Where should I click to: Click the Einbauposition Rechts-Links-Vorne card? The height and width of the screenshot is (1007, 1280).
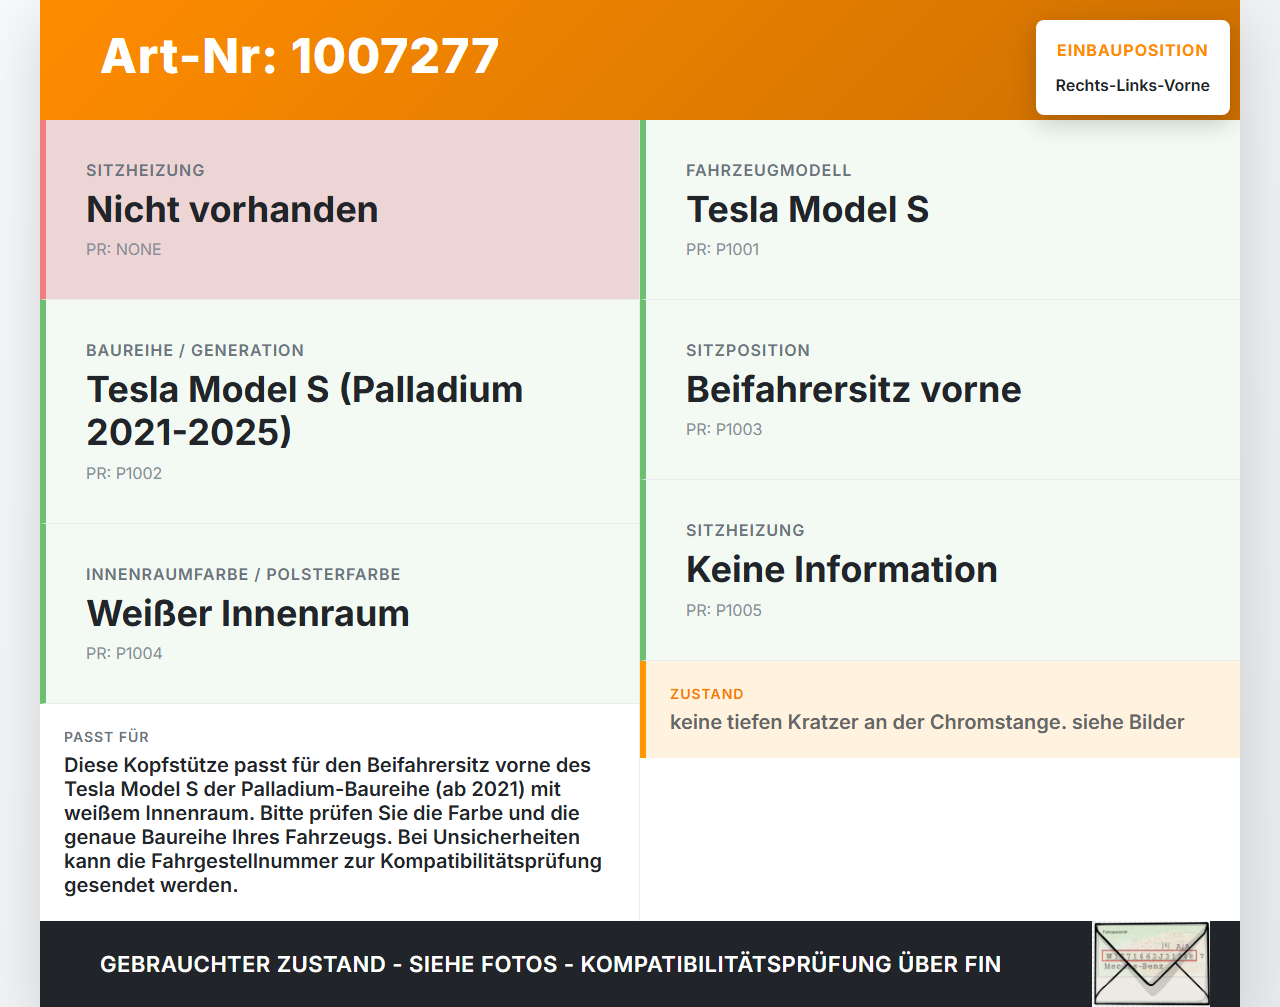pos(1133,67)
